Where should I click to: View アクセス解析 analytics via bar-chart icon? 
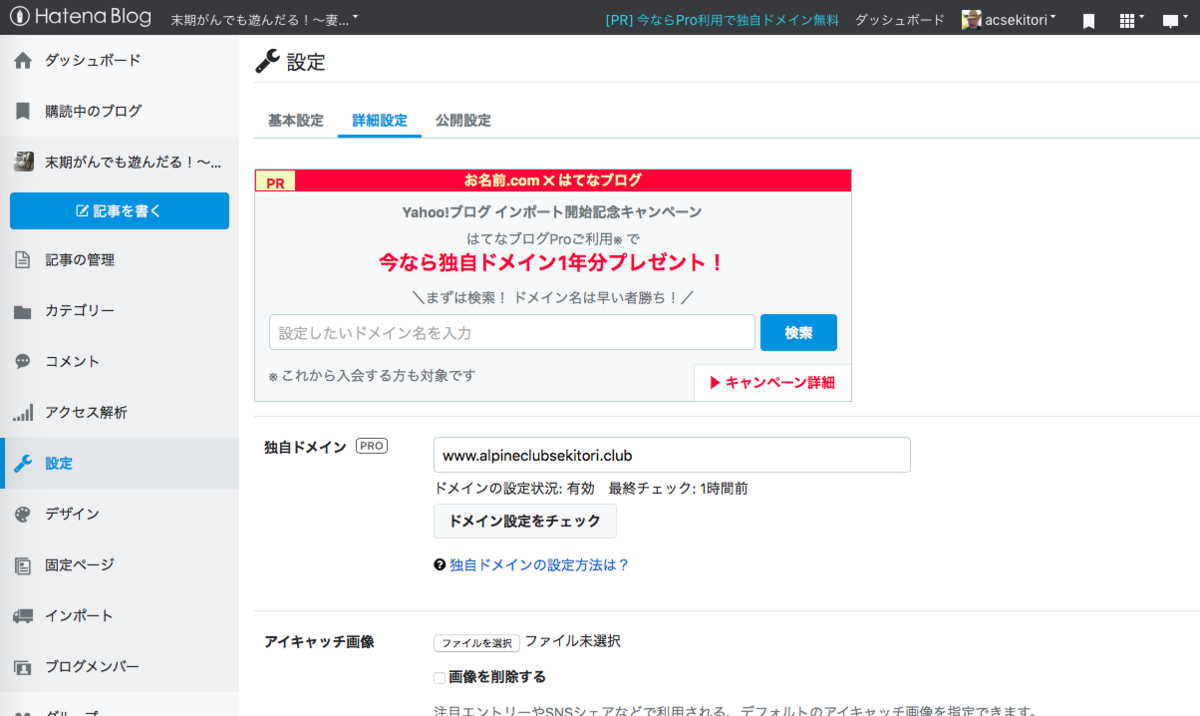pos(22,412)
